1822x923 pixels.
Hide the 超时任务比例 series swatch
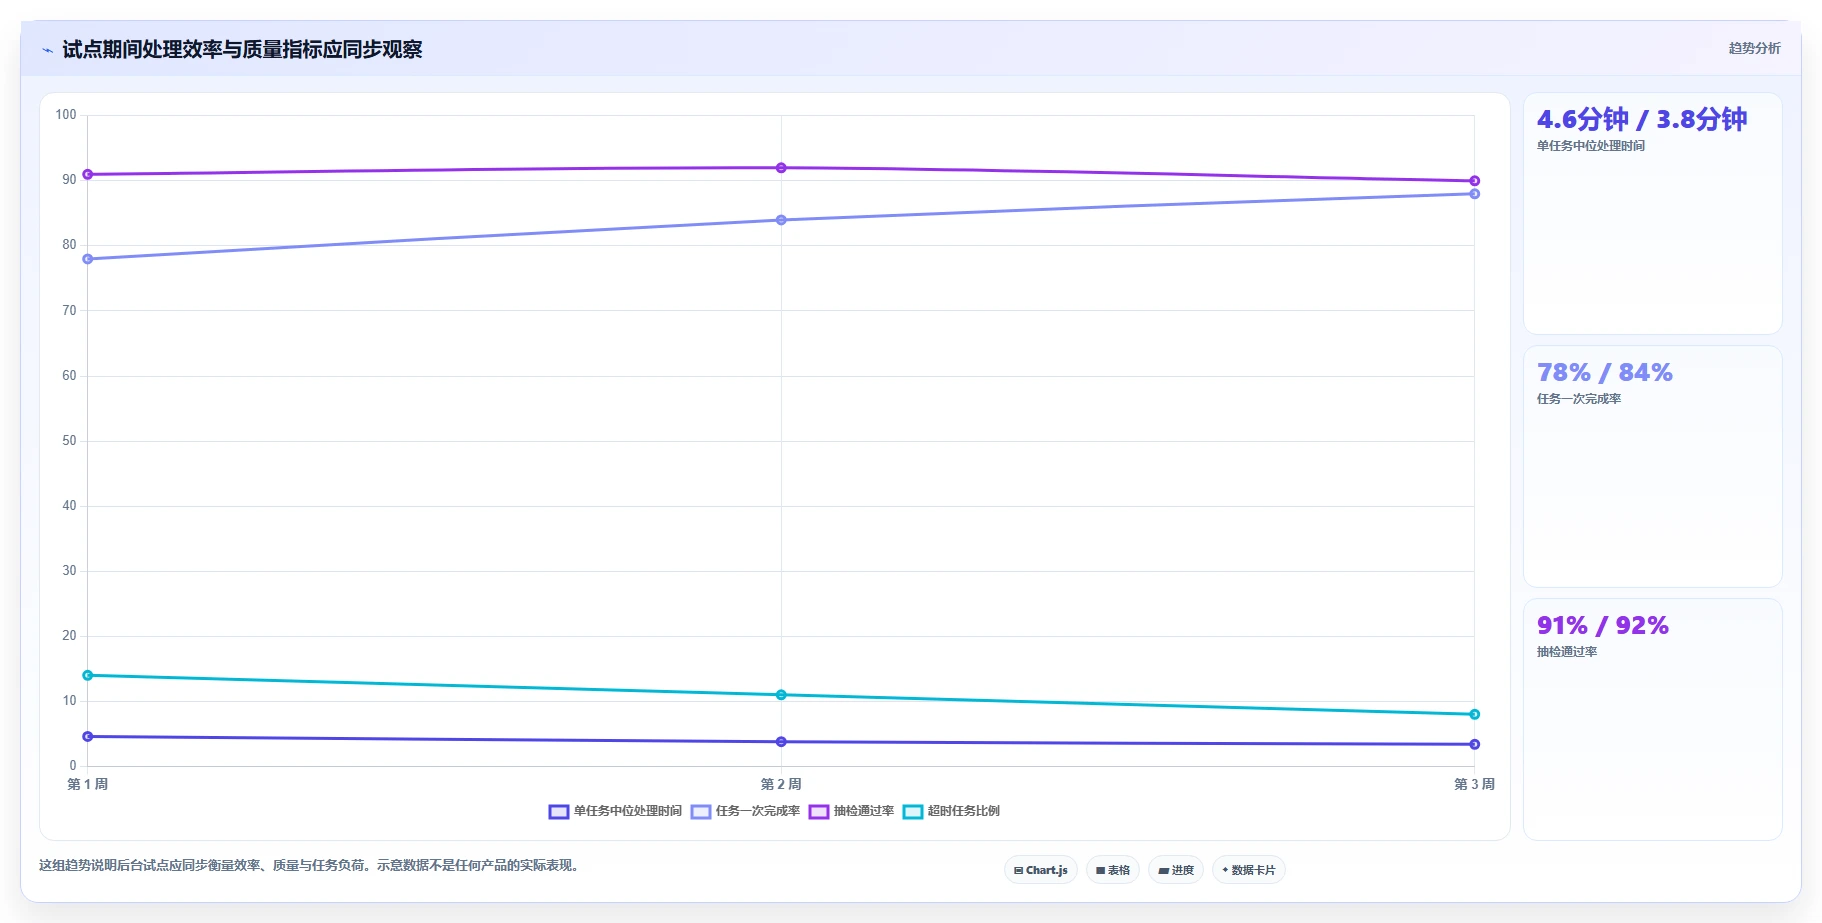[913, 811]
